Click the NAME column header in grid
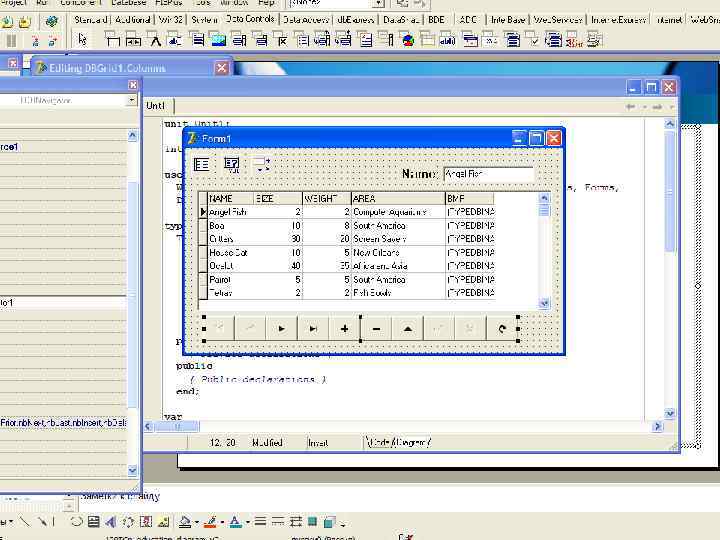Screen dimensions: 720x540 [230, 198]
